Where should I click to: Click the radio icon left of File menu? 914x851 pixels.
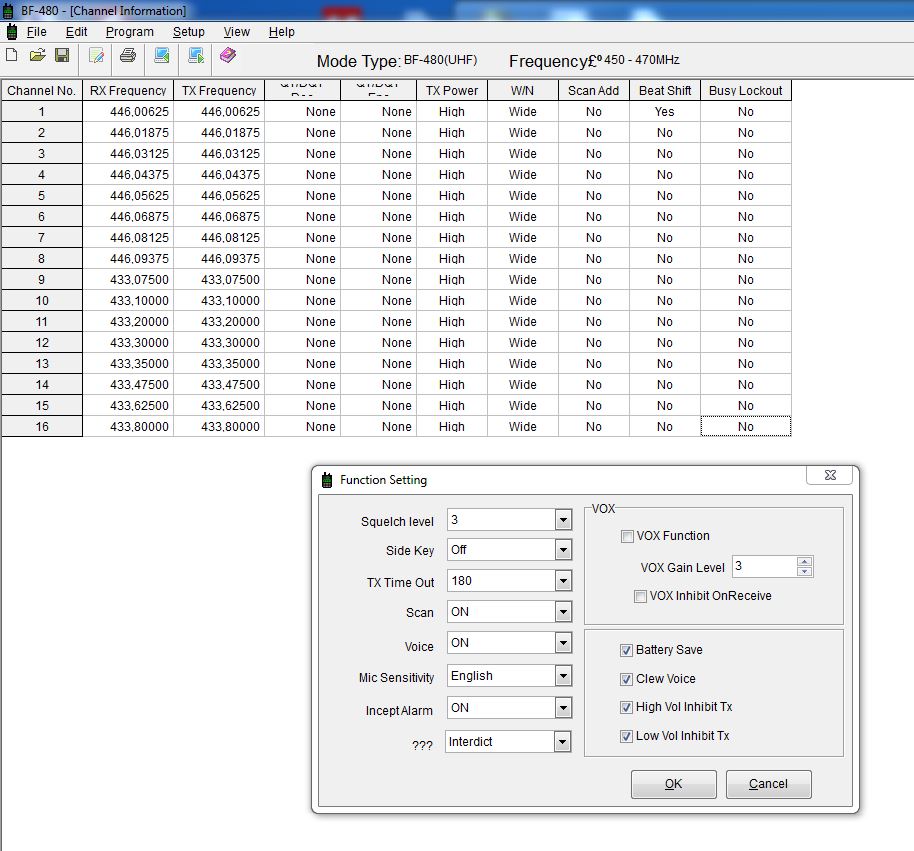(11, 31)
